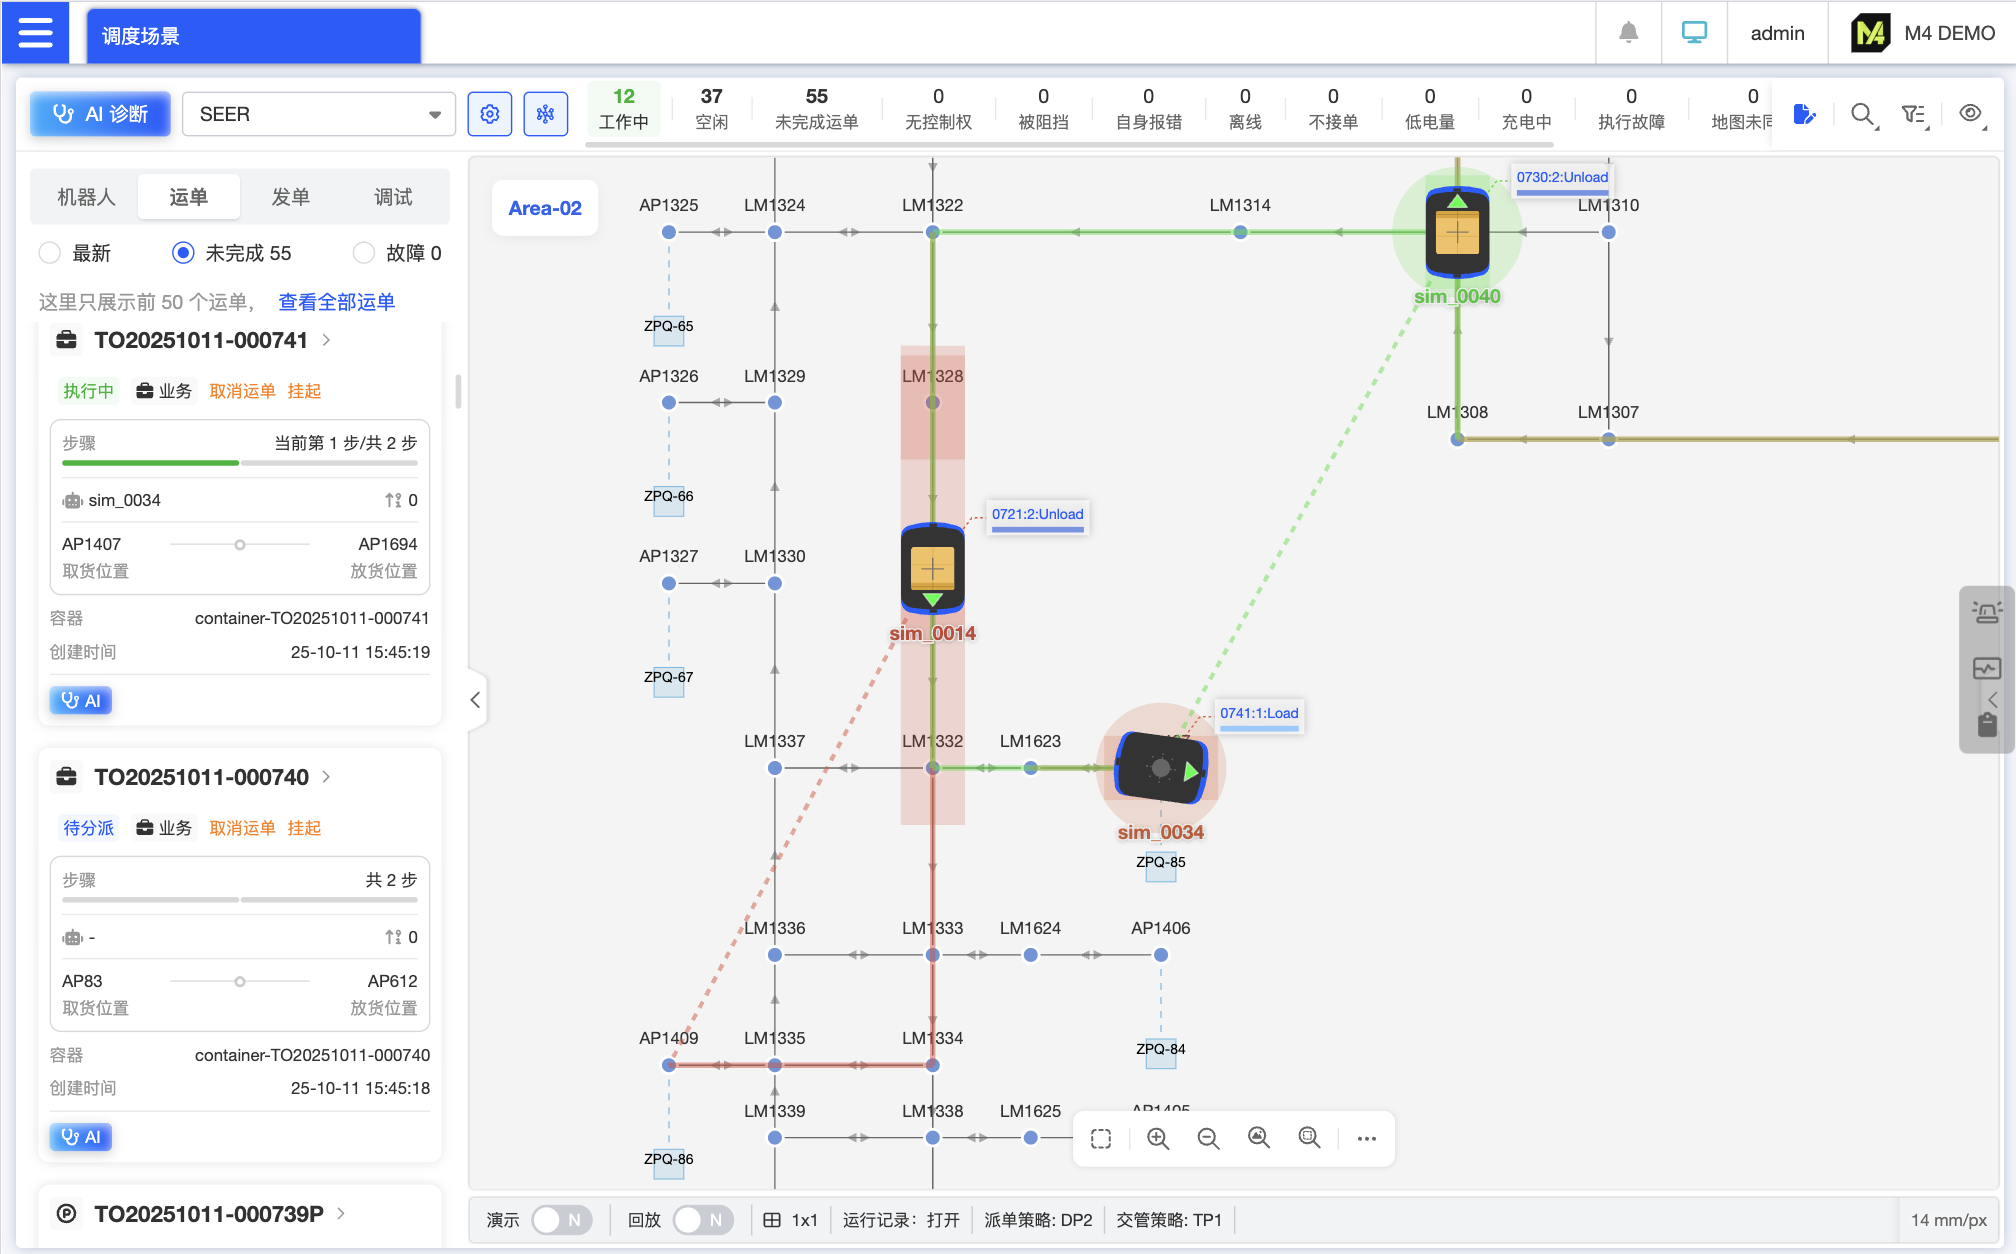Viewport: 2016px width, 1254px height.
Task: Open the SEER group dropdown
Action: 317,113
